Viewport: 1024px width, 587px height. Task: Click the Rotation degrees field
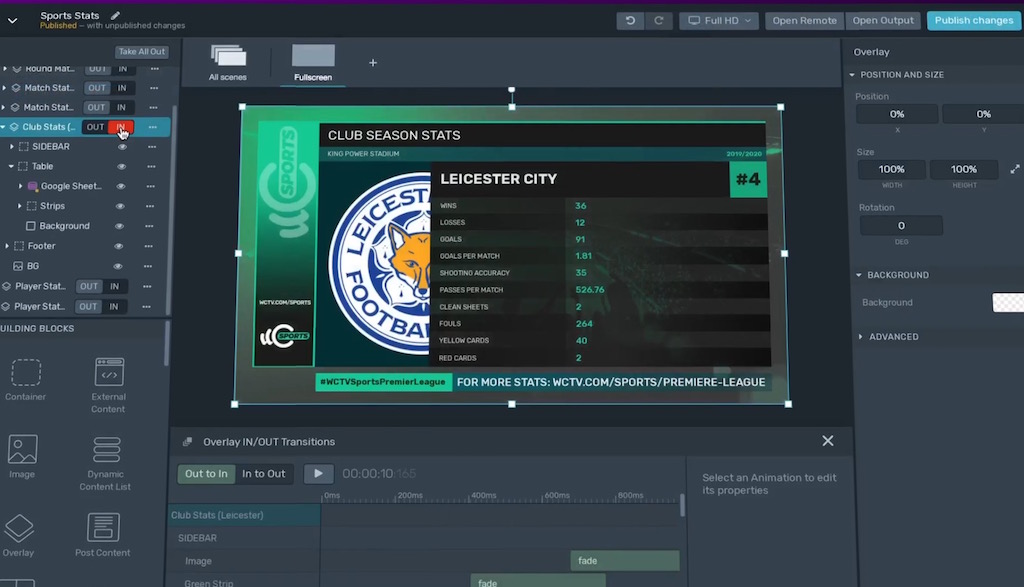pos(901,225)
